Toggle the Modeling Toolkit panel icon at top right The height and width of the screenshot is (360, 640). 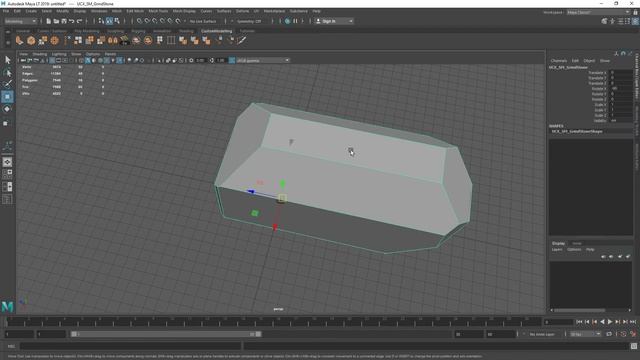click(604, 21)
